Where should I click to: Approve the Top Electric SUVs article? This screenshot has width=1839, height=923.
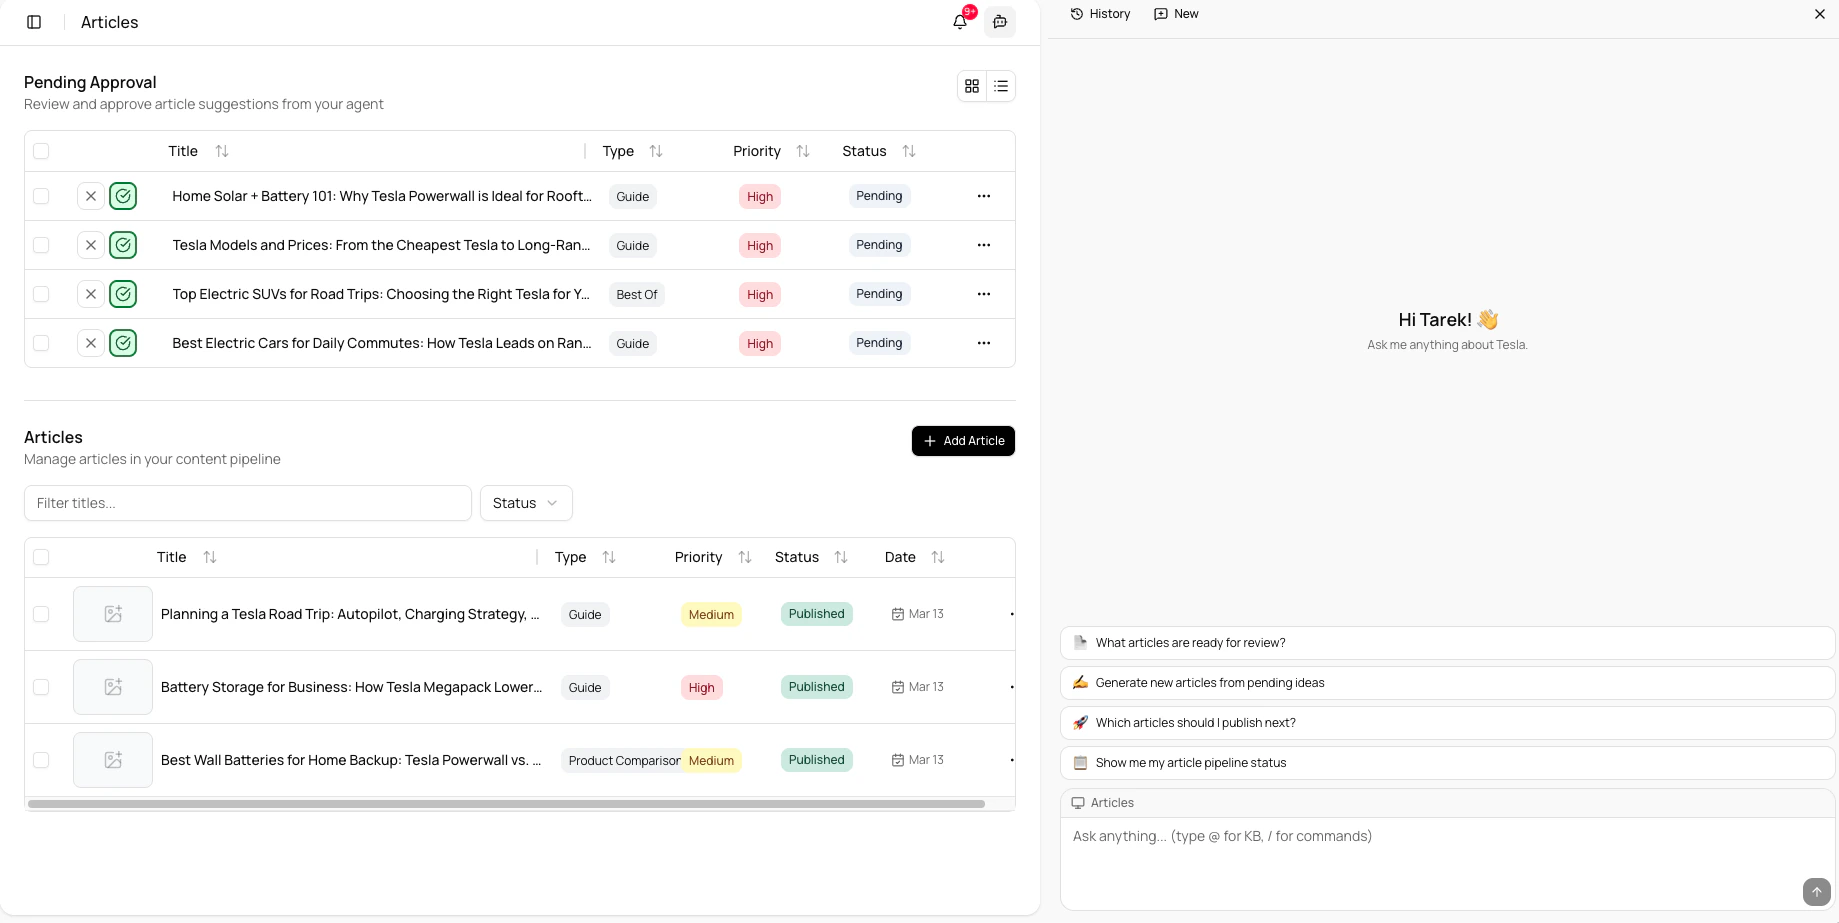(x=123, y=294)
